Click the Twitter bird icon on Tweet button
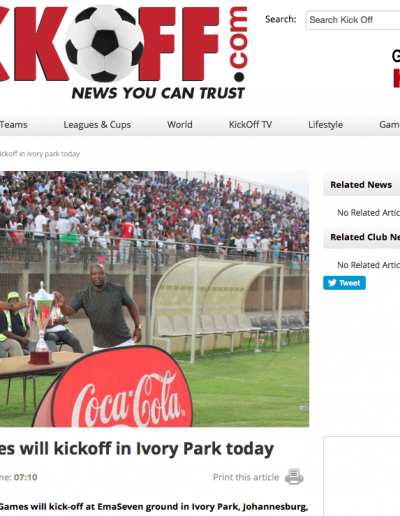The width and height of the screenshot is (400, 516). pyautogui.click(x=332, y=283)
